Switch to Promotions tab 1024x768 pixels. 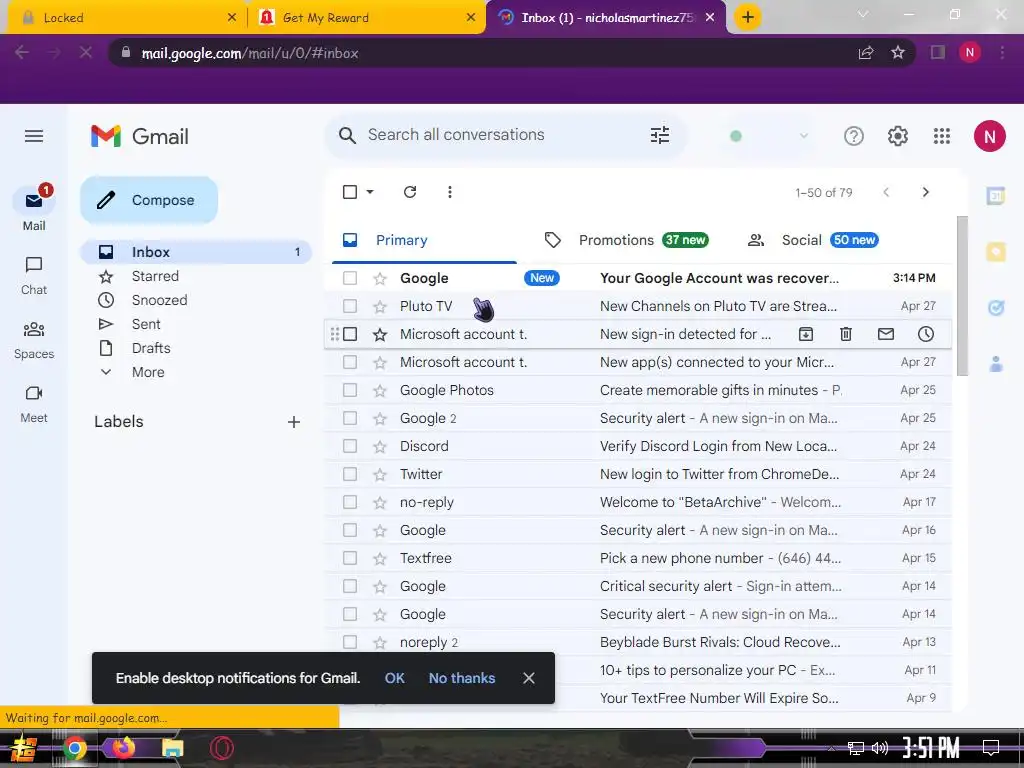626,240
